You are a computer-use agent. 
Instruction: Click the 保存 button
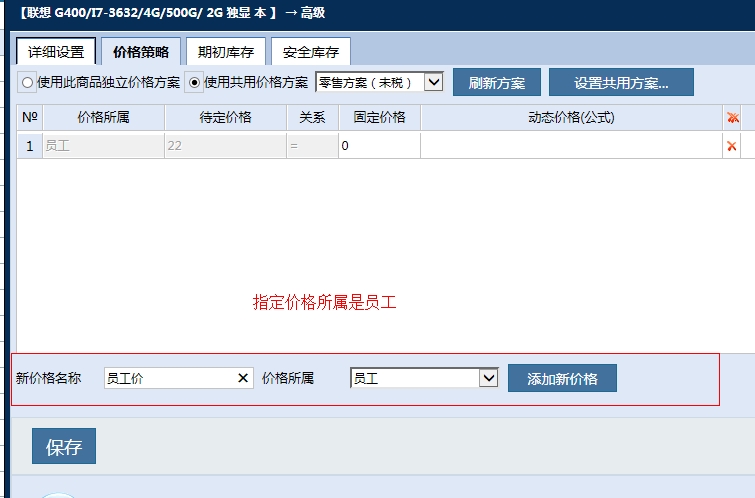click(x=64, y=446)
